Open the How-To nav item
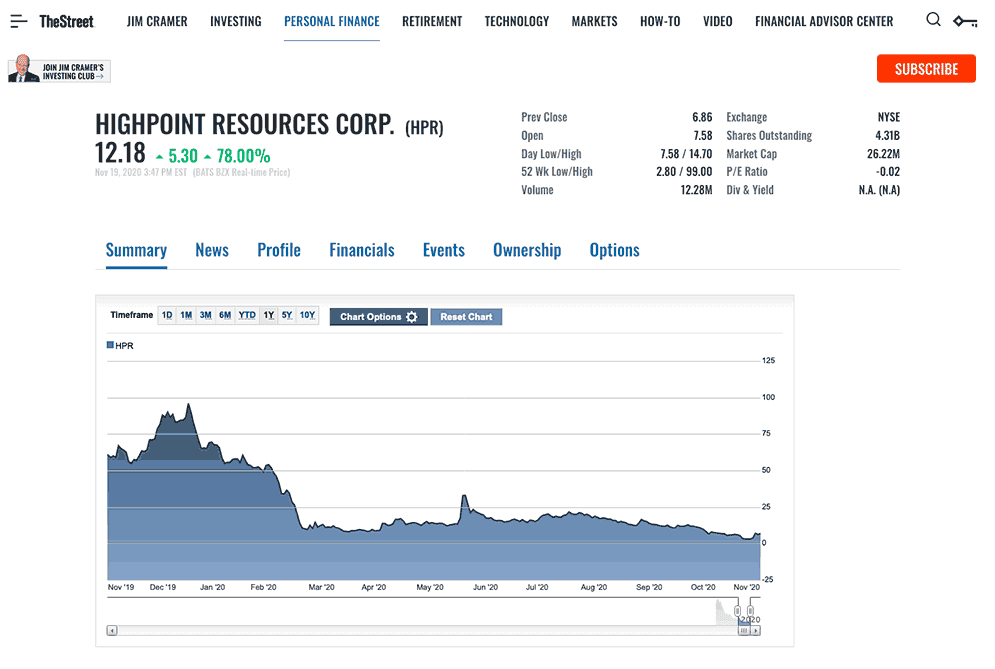 [660, 22]
